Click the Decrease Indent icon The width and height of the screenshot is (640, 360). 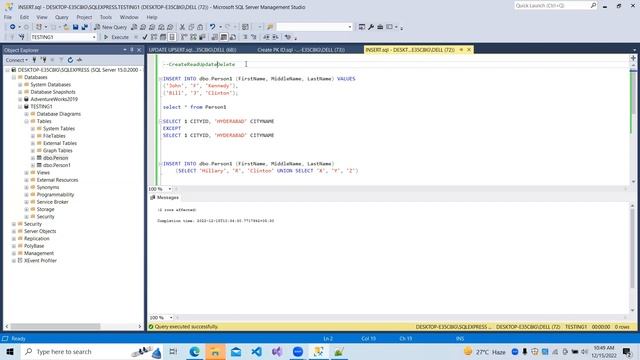pos(266,37)
